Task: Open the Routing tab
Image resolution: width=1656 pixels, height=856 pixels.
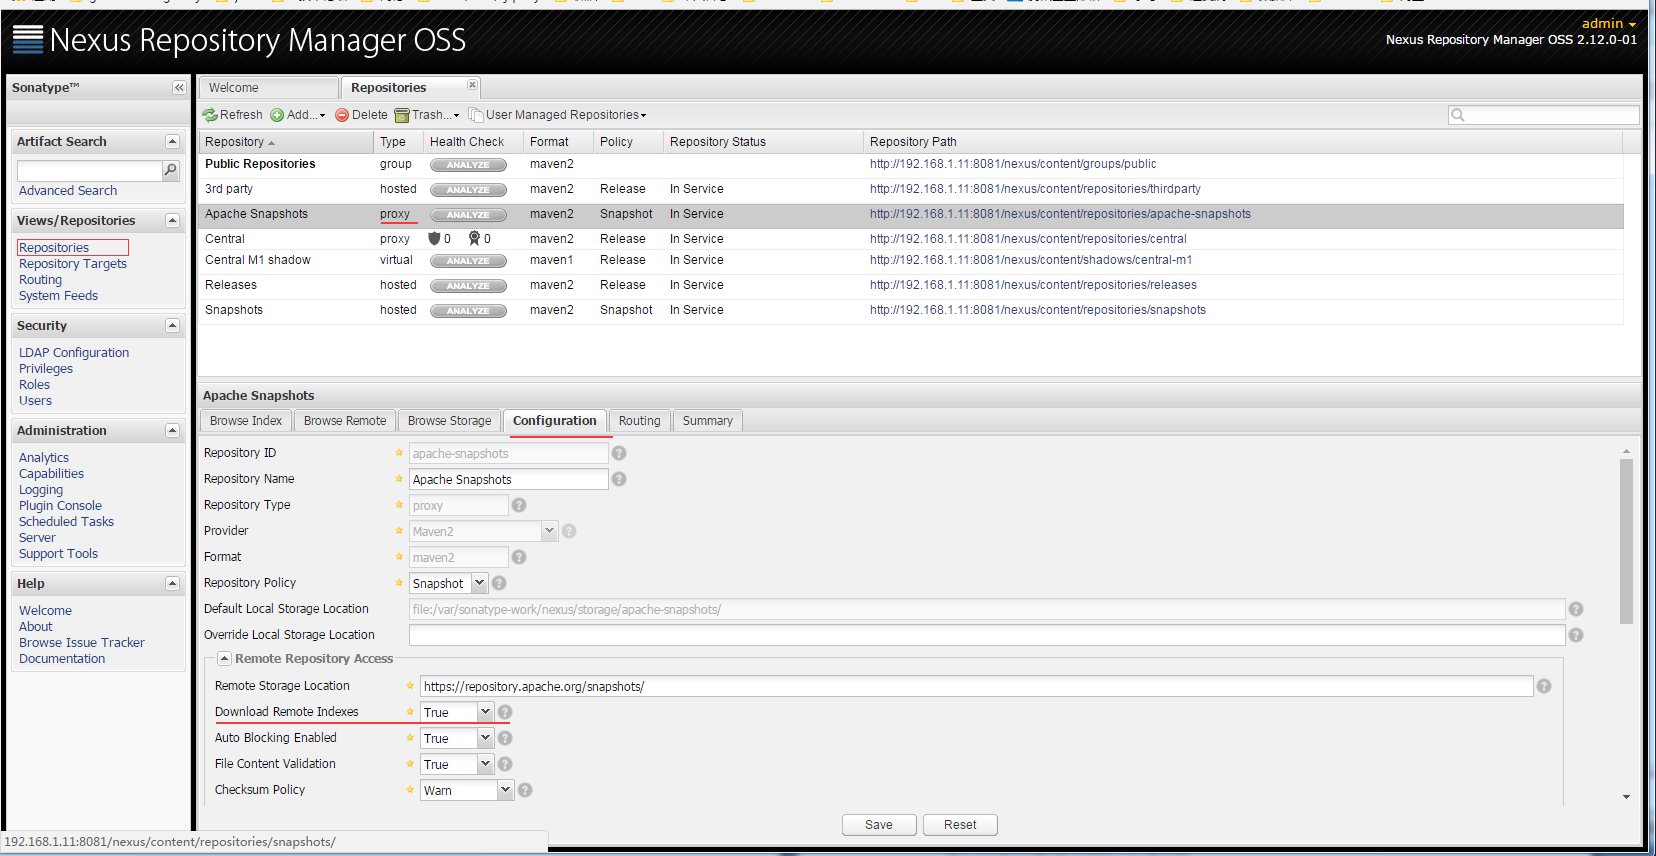Action: point(640,421)
